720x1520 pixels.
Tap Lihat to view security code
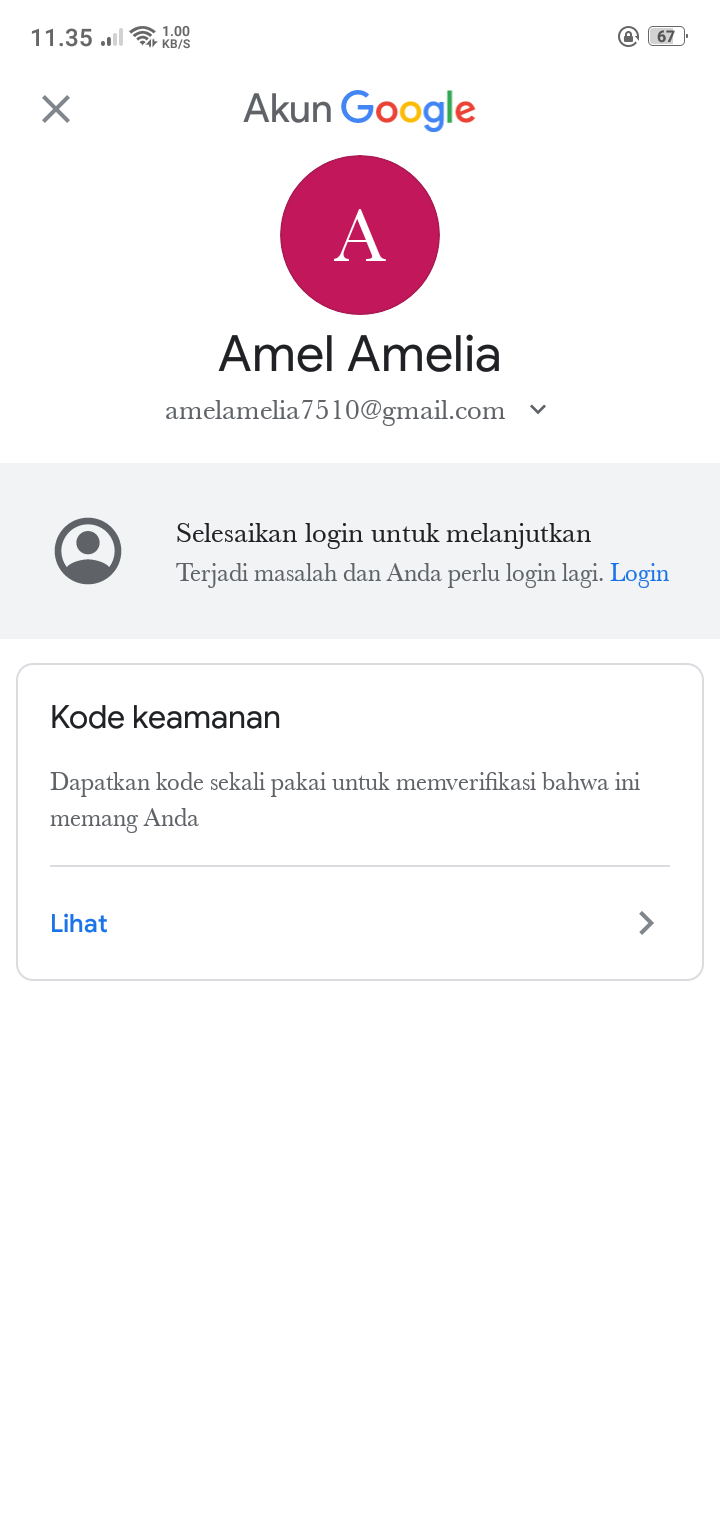point(79,923)
